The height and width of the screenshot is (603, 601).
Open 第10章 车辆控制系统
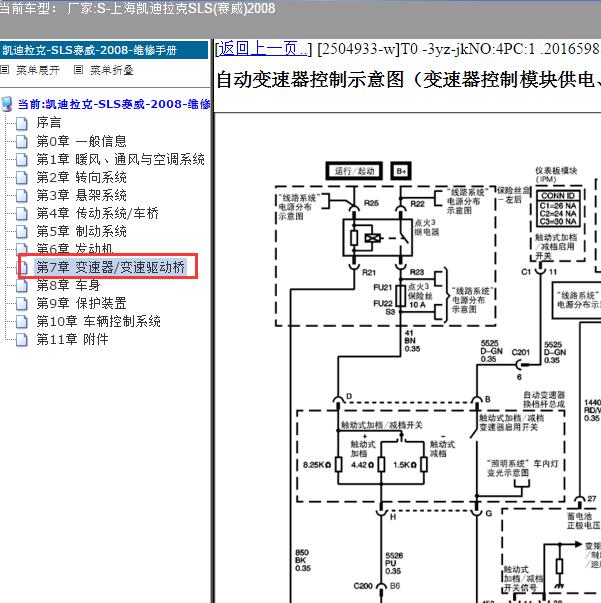coord(98,321)
